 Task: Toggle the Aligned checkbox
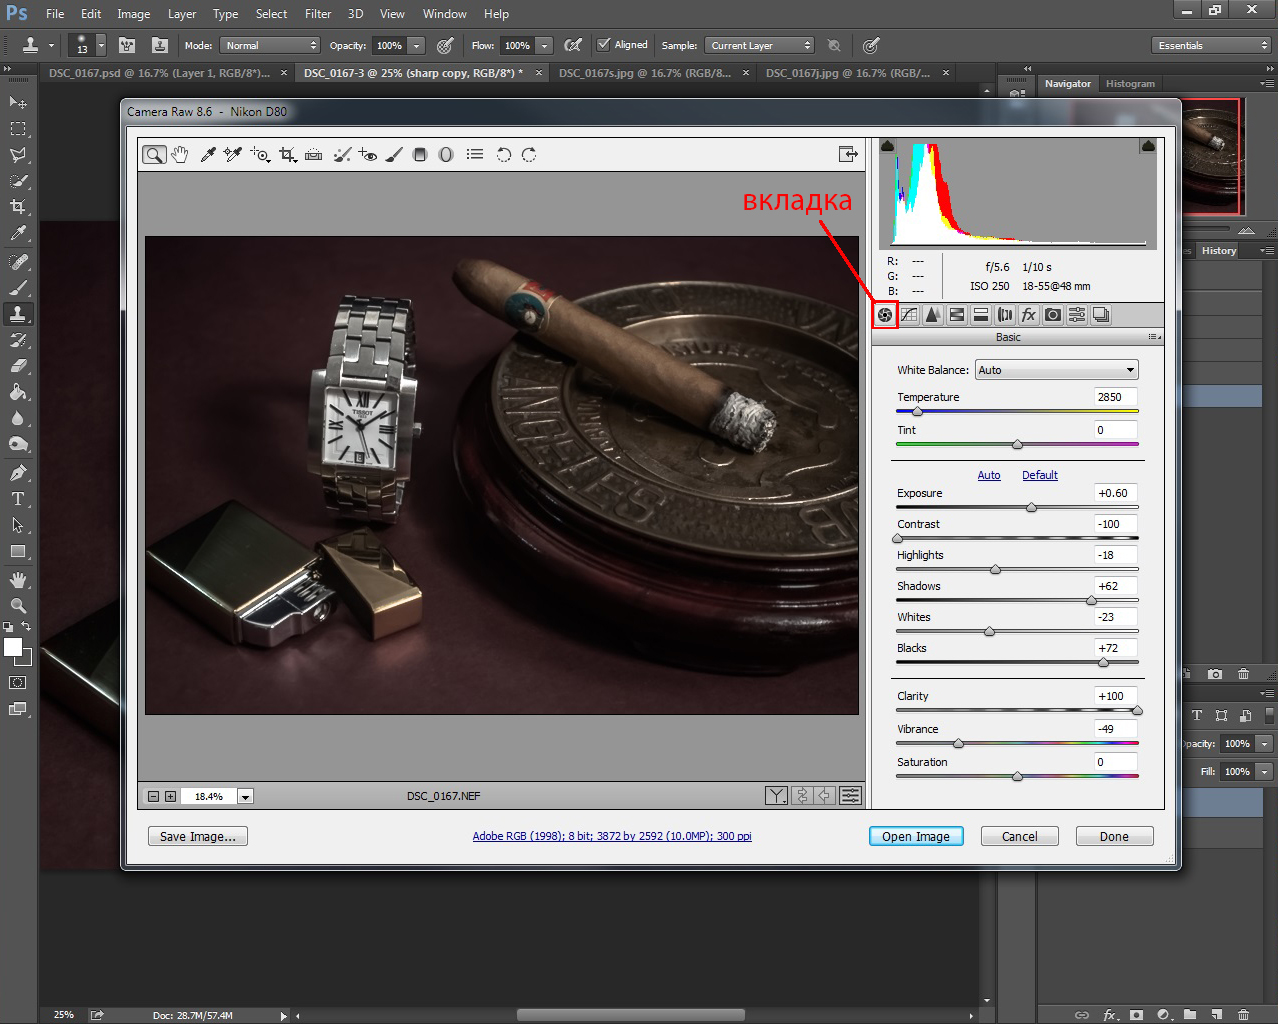603,45
